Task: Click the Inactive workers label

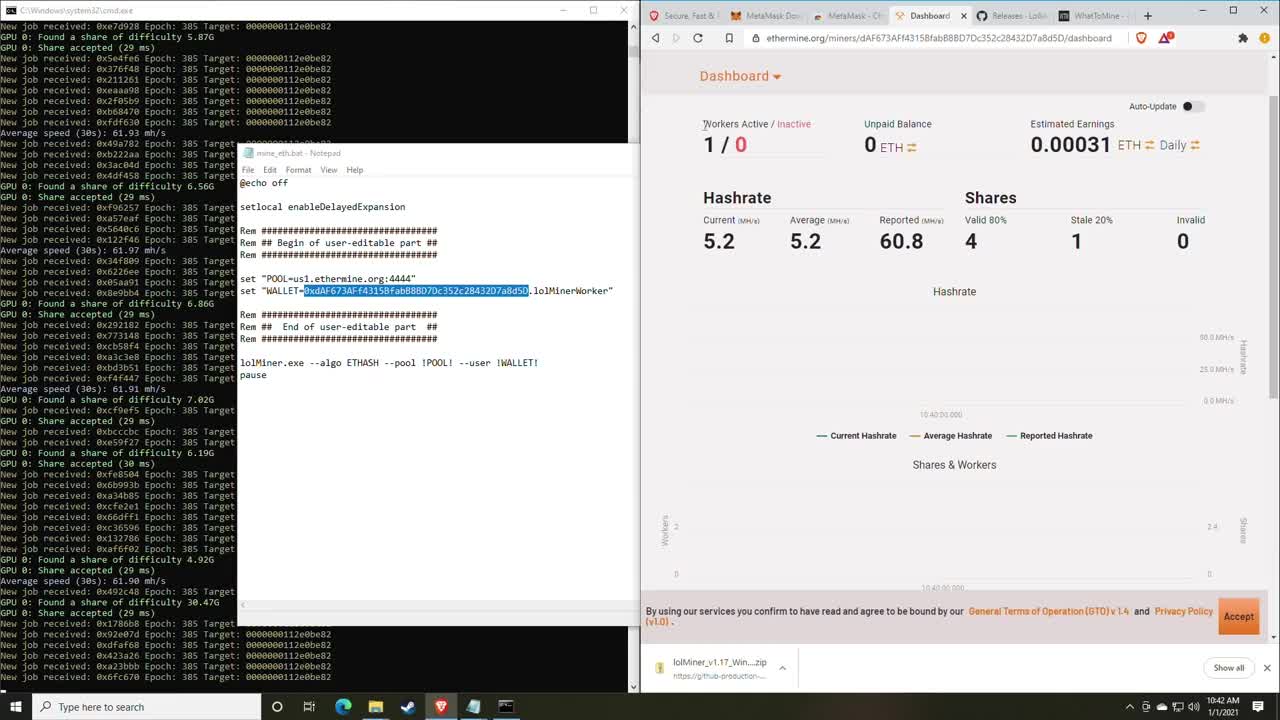Action: 794,124
